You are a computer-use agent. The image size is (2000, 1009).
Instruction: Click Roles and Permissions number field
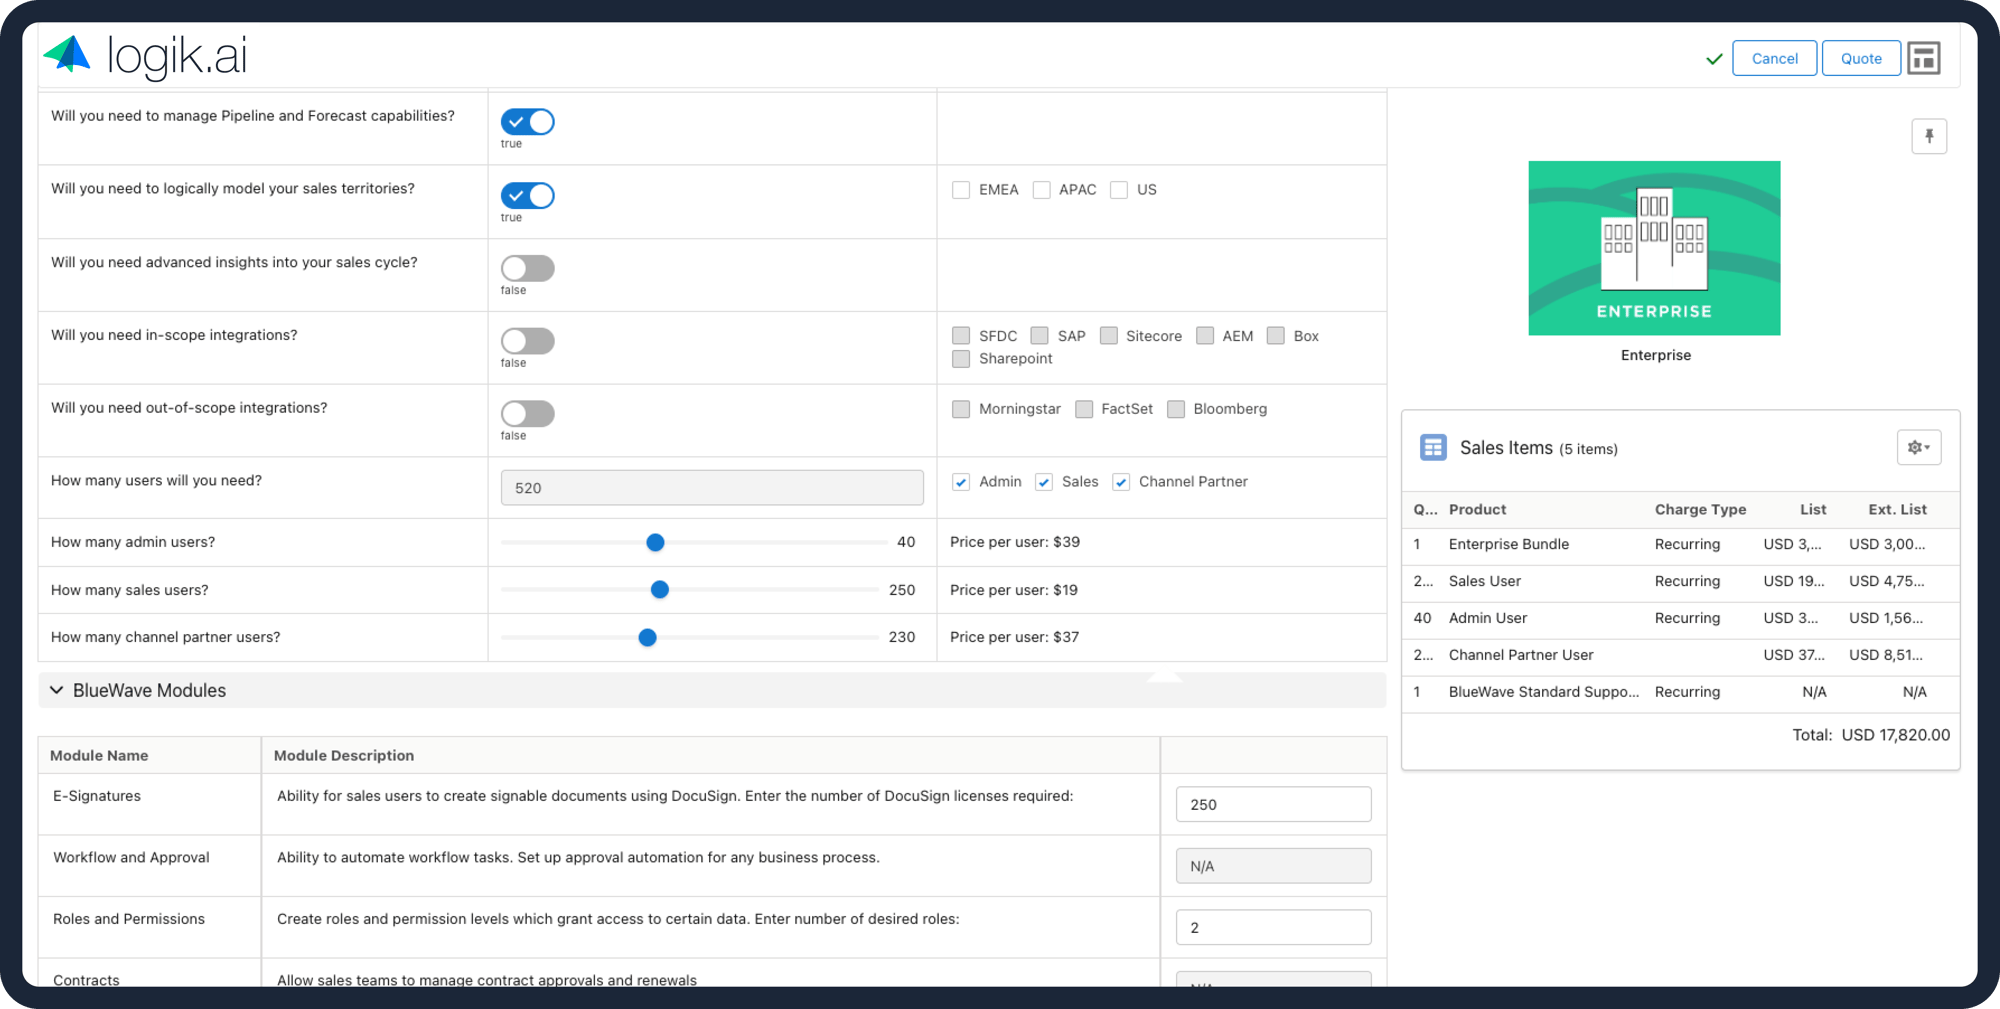tap(1273, 927)
